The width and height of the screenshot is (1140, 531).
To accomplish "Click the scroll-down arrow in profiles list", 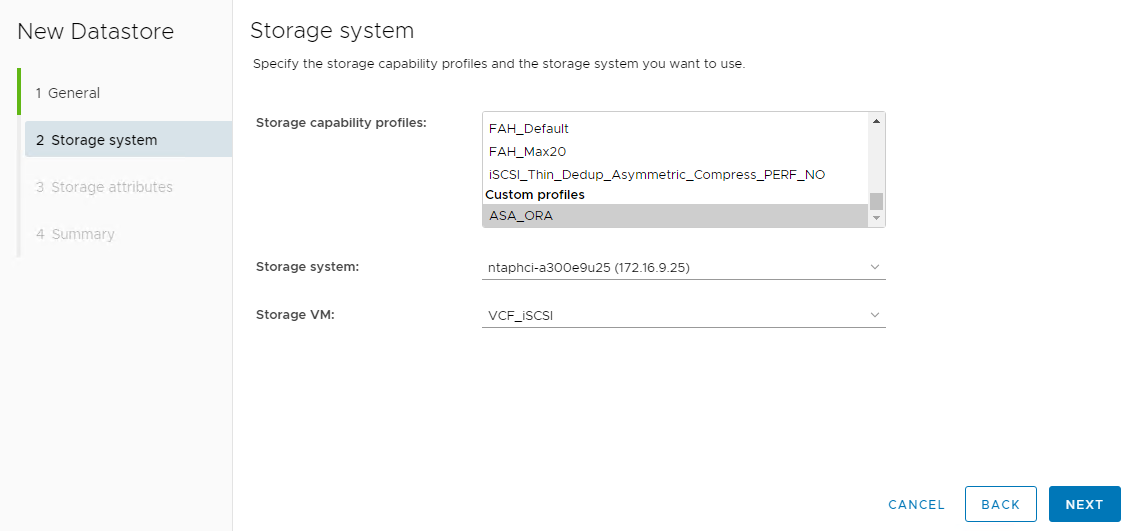I will click(876, 217).
